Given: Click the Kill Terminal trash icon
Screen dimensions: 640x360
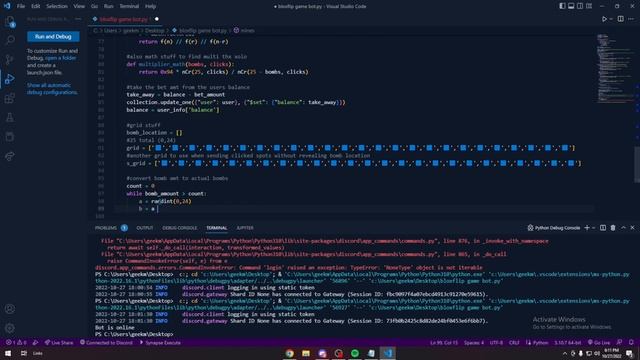Looking at the screenshot, I should point(613,228).
